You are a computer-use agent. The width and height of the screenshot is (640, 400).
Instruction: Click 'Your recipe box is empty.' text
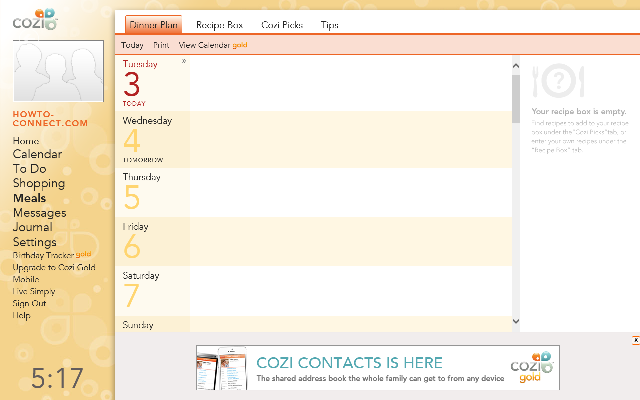[x=579, y=111]
